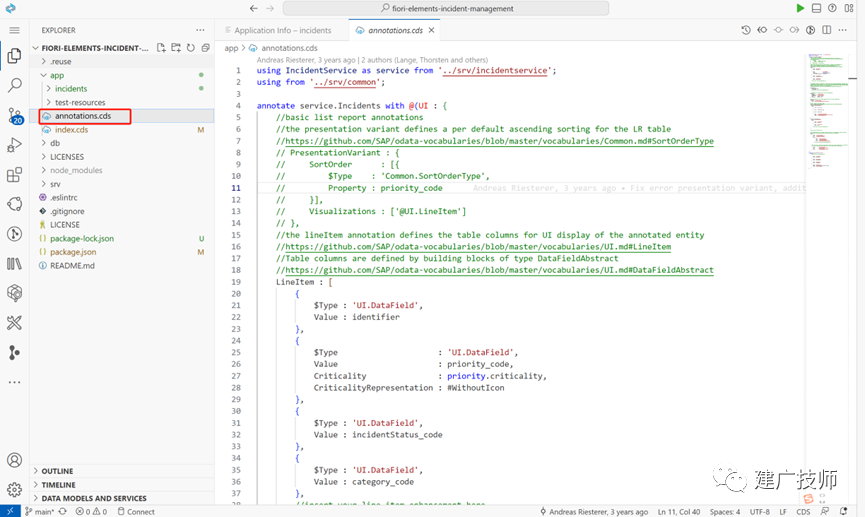Change language mode via CDS status item

pos(803,511)
